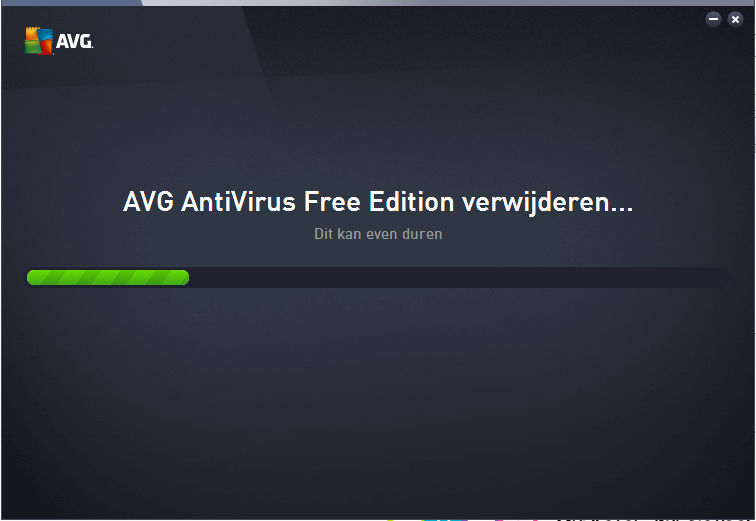756x521 pixels.
Task: Click the word "AntiVirus" in the heading
Action: 238,201
